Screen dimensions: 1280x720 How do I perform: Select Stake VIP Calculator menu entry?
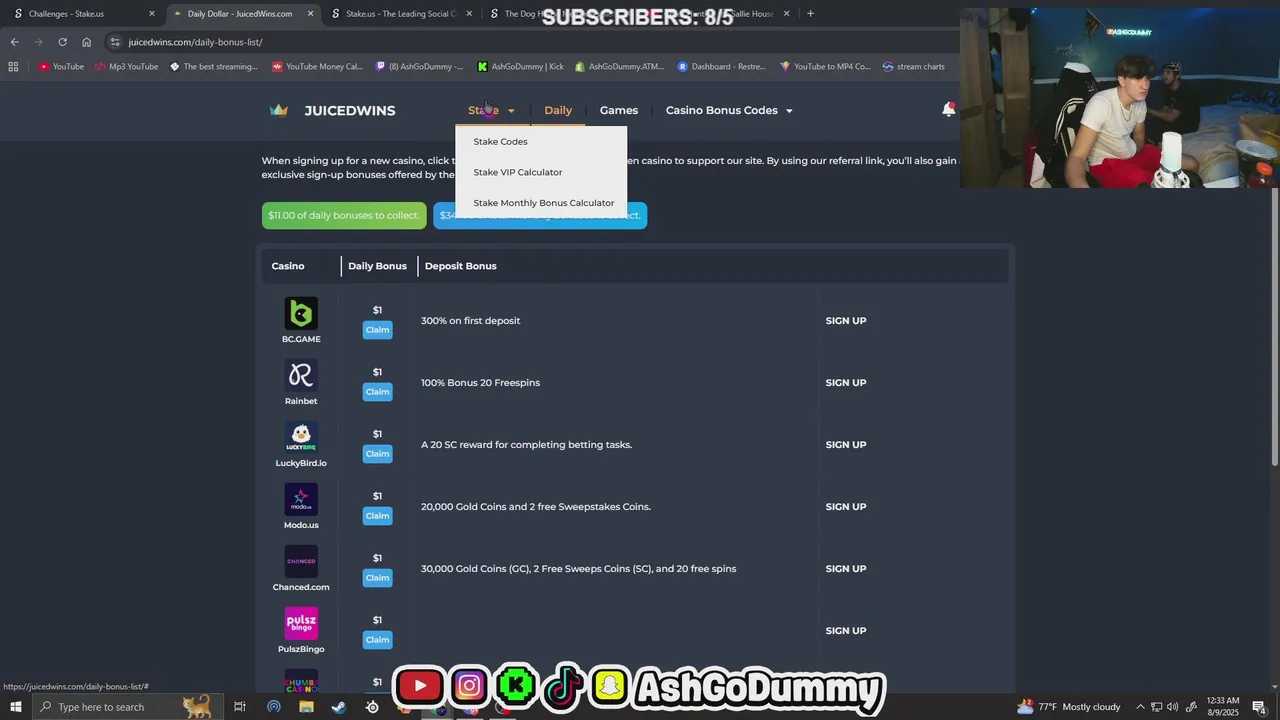518,172
